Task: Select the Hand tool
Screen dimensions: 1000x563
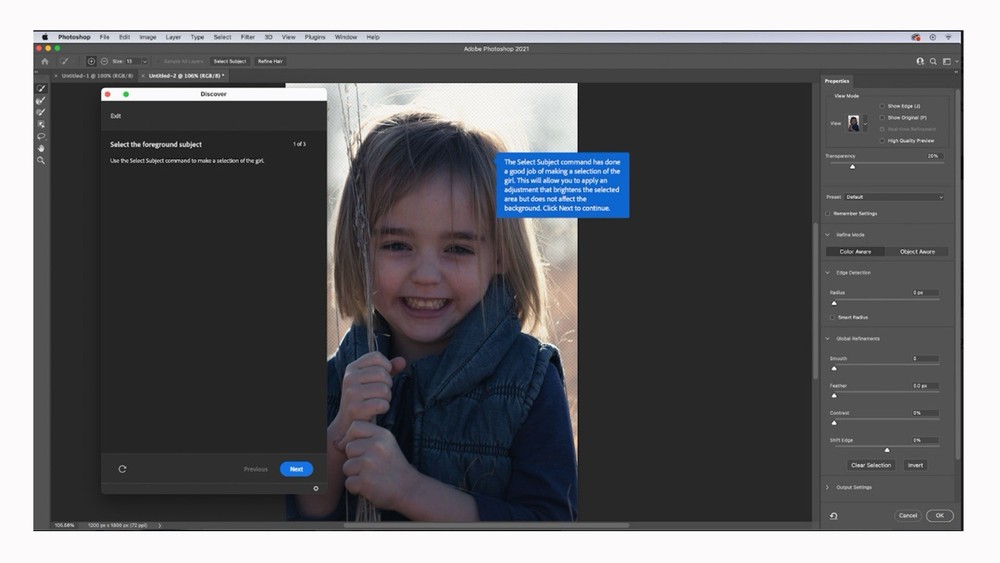Action: 41,148
